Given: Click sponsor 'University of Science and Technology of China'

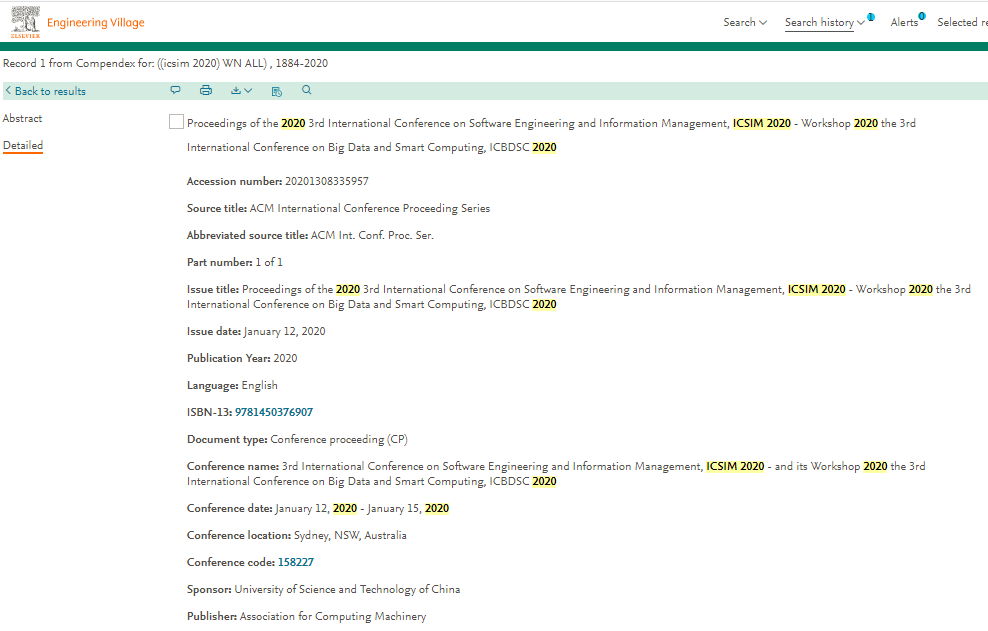Looking at the screenshot, I should [x=347, y=589].
